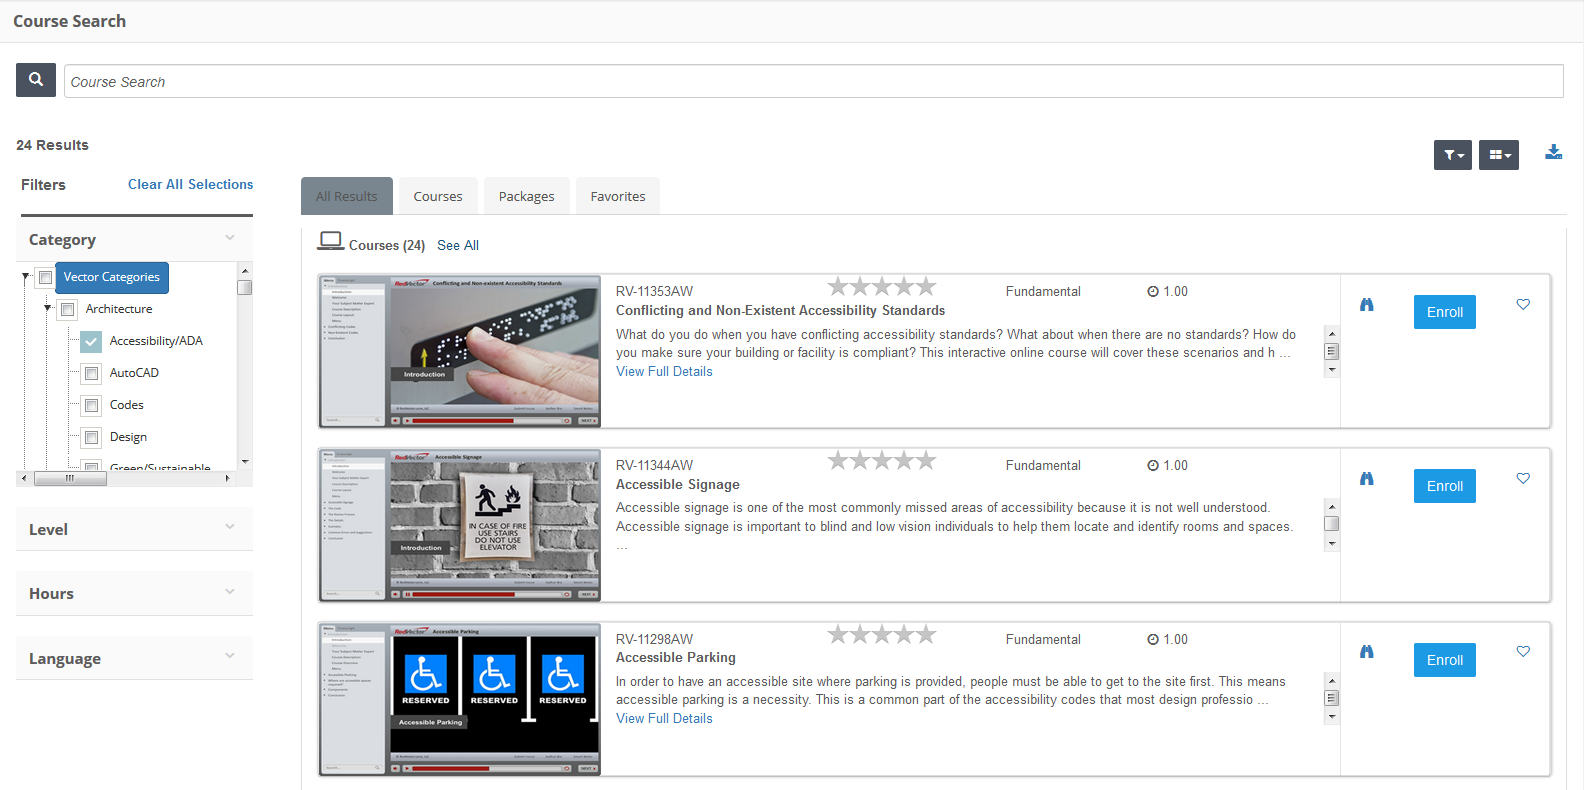
Task: Favorite the Conflicting Standards course heart icon
Action: (1523, 305)
